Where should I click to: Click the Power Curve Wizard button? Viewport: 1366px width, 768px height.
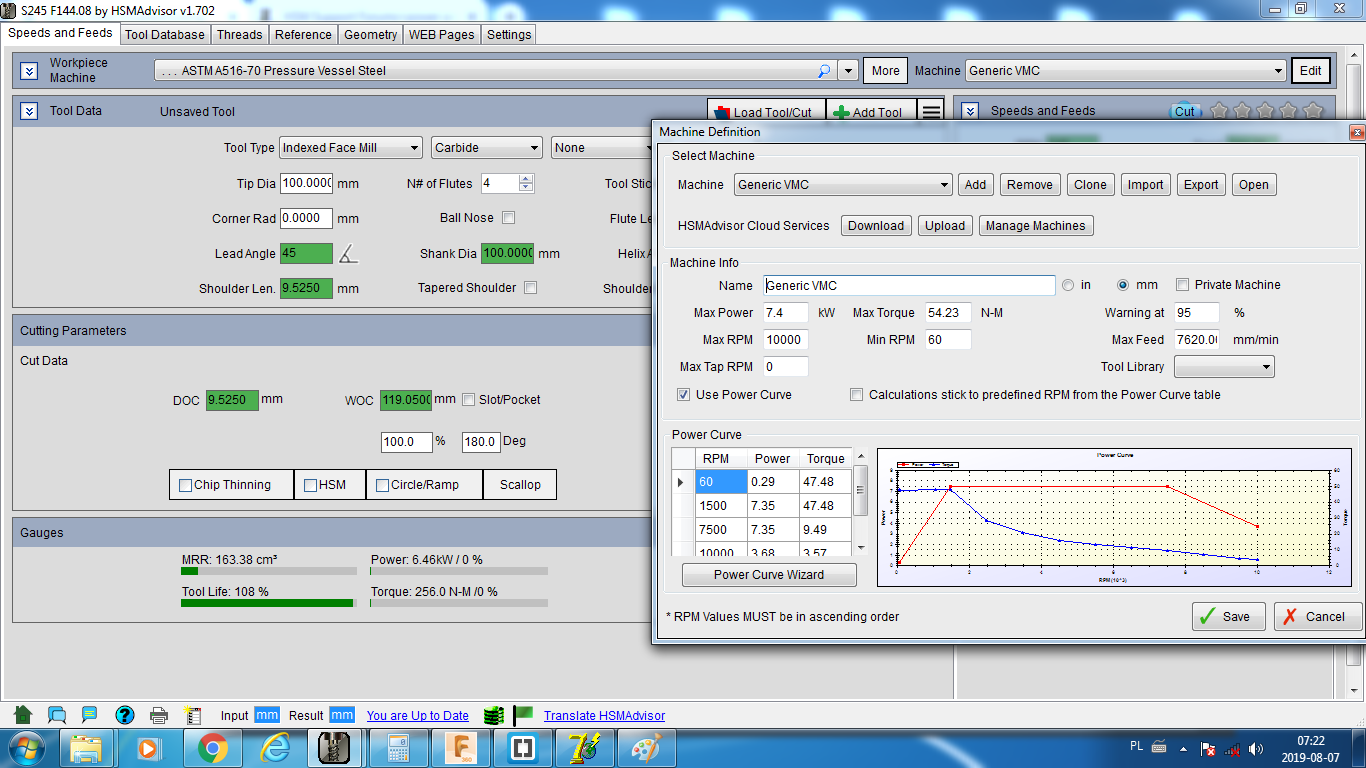[x=769, y=575]
